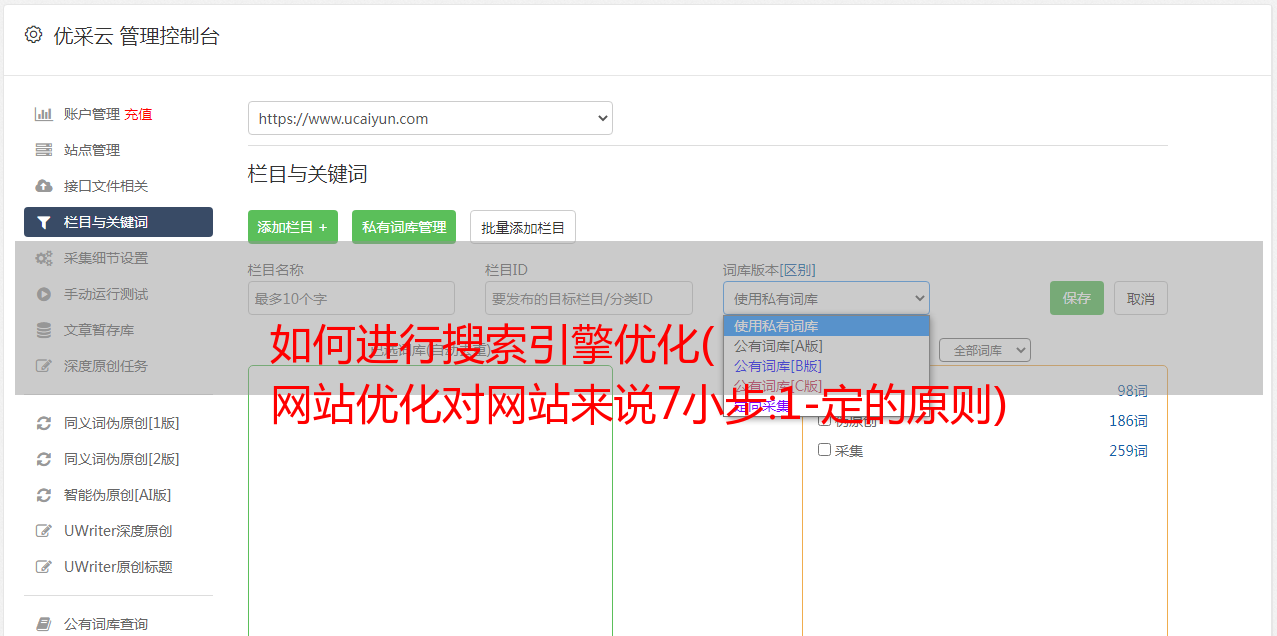Click the gear icon beside 优采云 管理控制台
Viewport: 1277px width, 636px height.
click(34, 35)
